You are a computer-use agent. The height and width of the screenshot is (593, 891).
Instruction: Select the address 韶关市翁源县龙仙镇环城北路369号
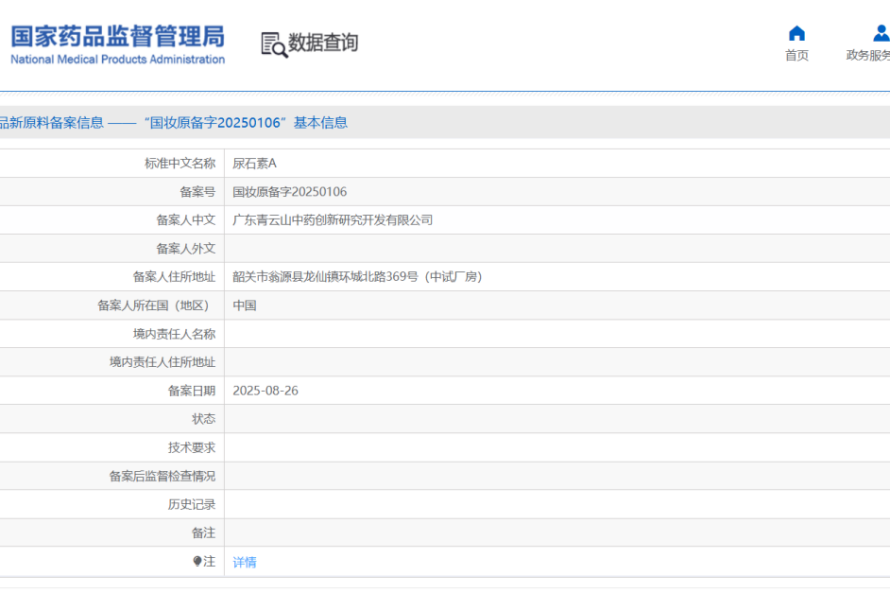(325, 277)
